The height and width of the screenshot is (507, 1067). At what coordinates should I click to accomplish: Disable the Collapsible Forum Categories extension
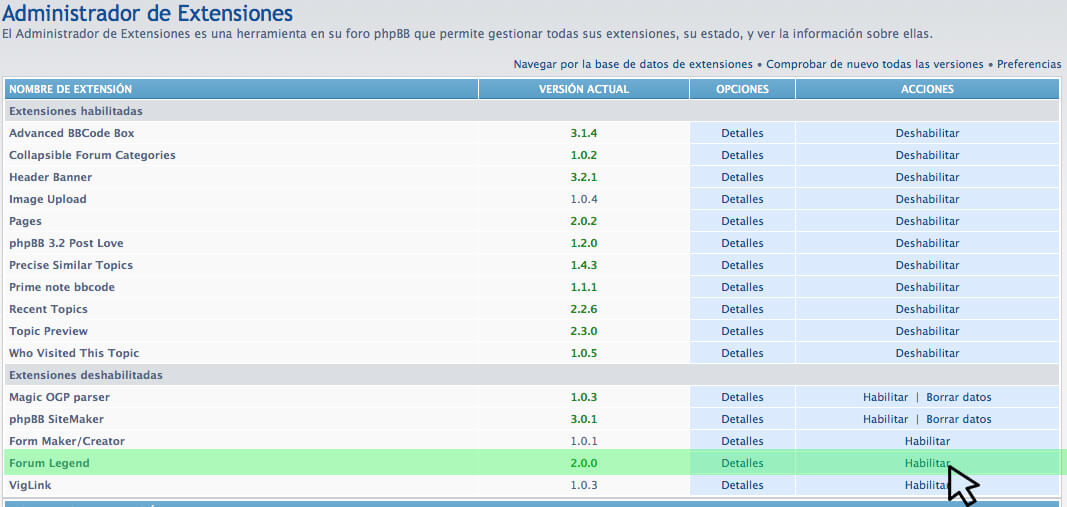[x=927, y=155]
